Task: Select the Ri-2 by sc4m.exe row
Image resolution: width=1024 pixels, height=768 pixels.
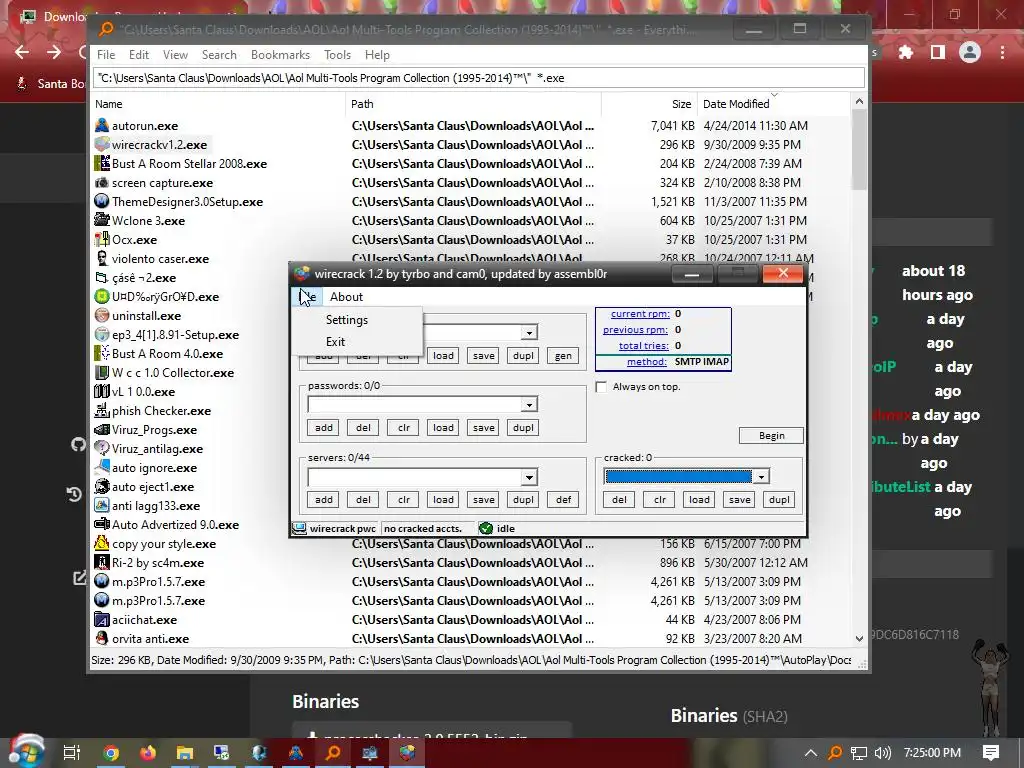Action: click(x=472, y=562)
